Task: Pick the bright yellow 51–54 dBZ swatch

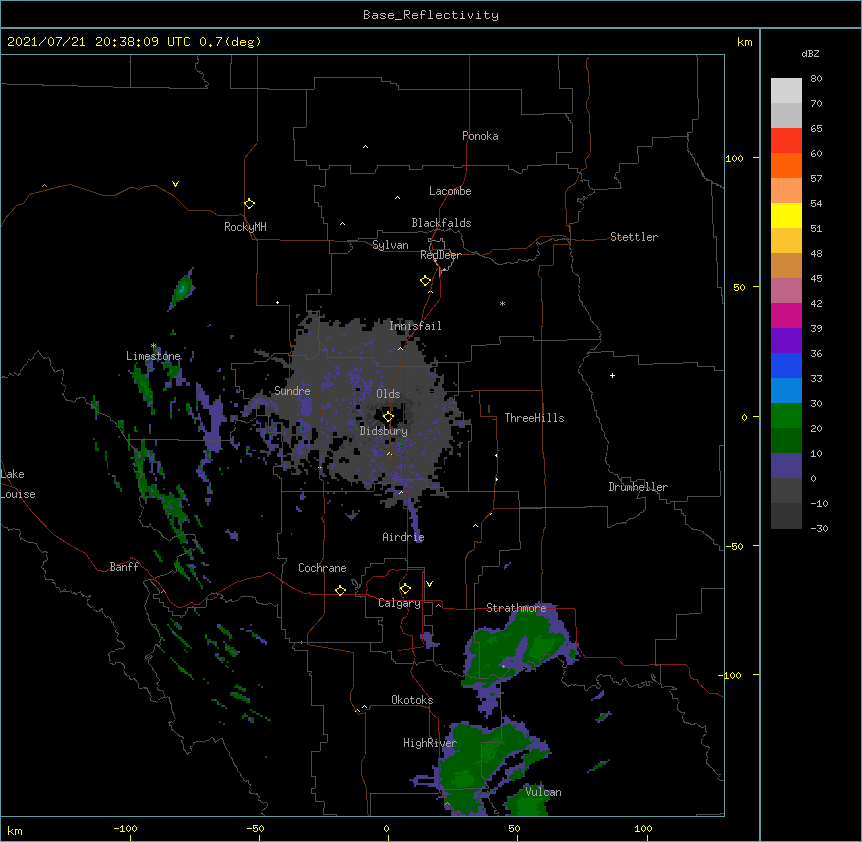Action: coord(786,215)
